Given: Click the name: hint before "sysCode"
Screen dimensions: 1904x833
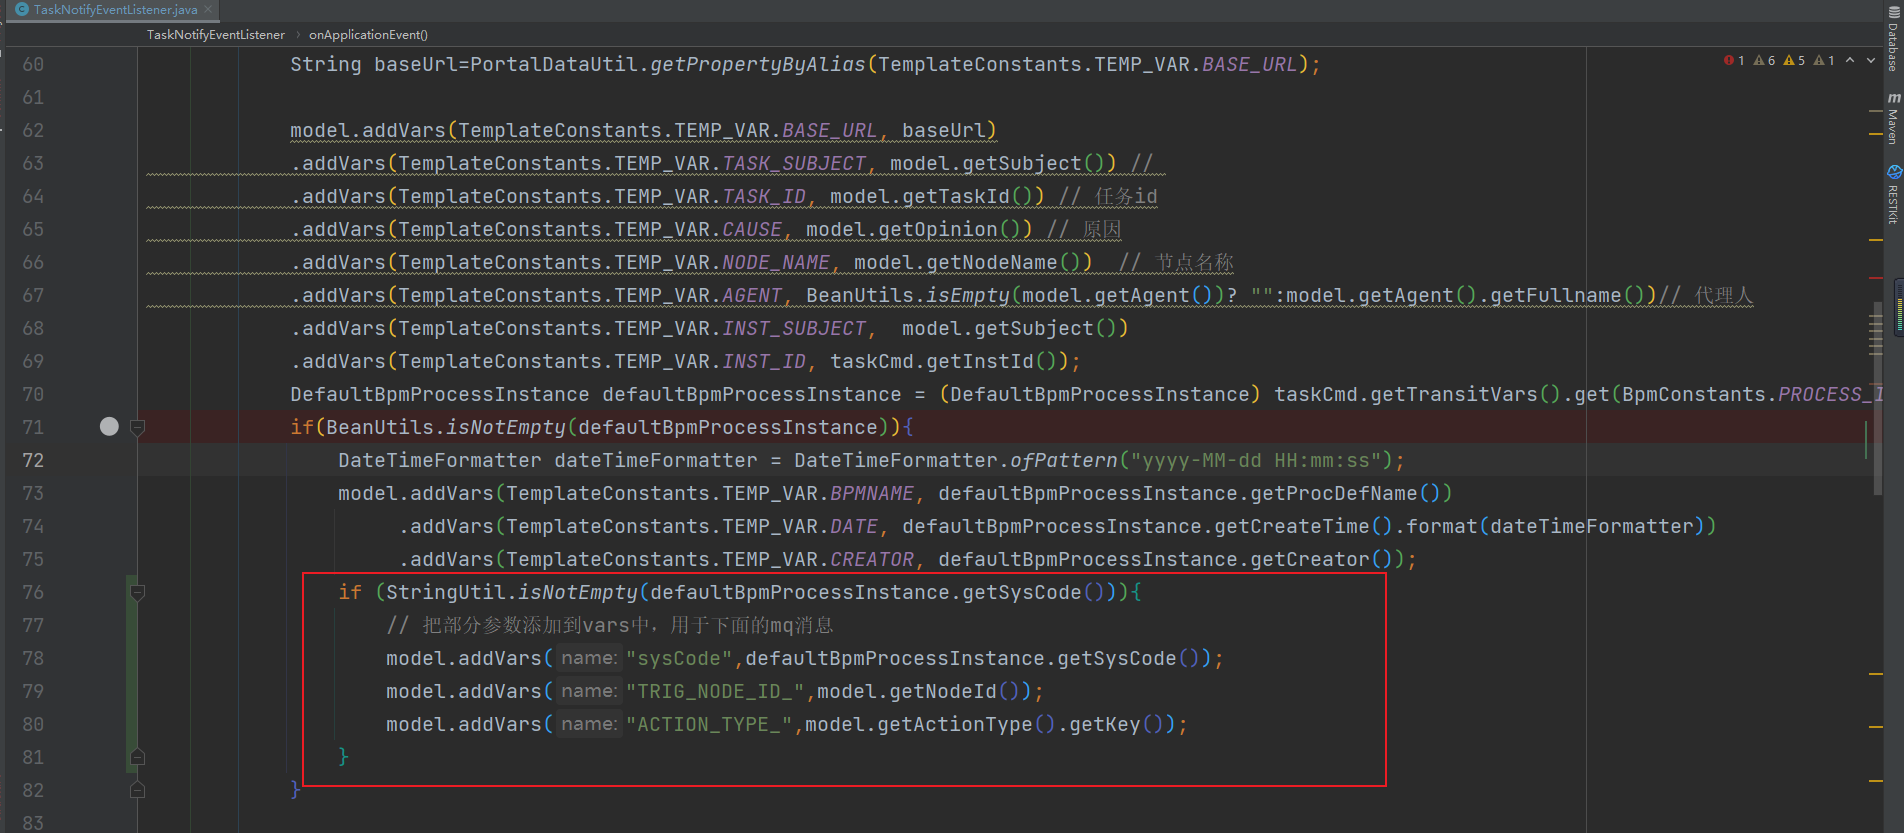Looking at the screenshot, I should (589, 658).
